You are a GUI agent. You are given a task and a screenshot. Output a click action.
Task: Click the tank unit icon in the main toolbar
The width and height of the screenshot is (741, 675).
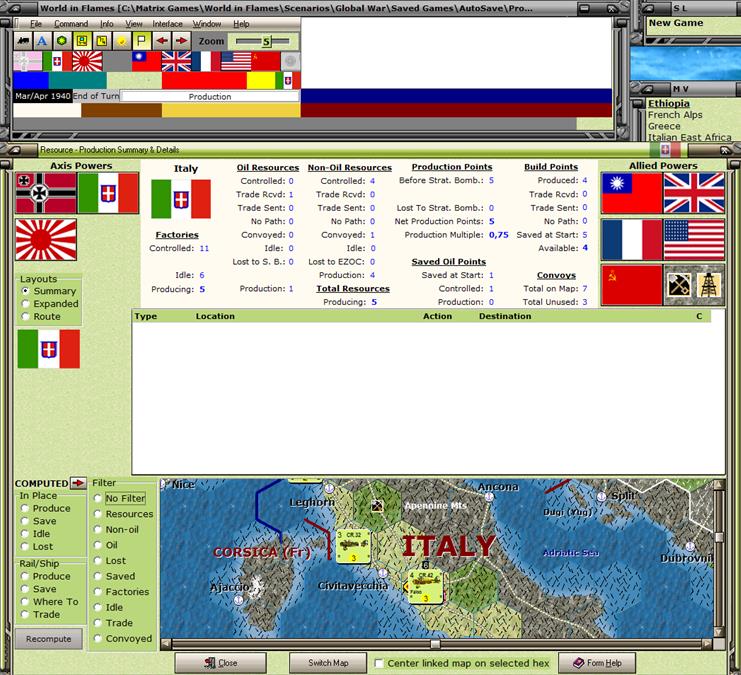point(23,41)
